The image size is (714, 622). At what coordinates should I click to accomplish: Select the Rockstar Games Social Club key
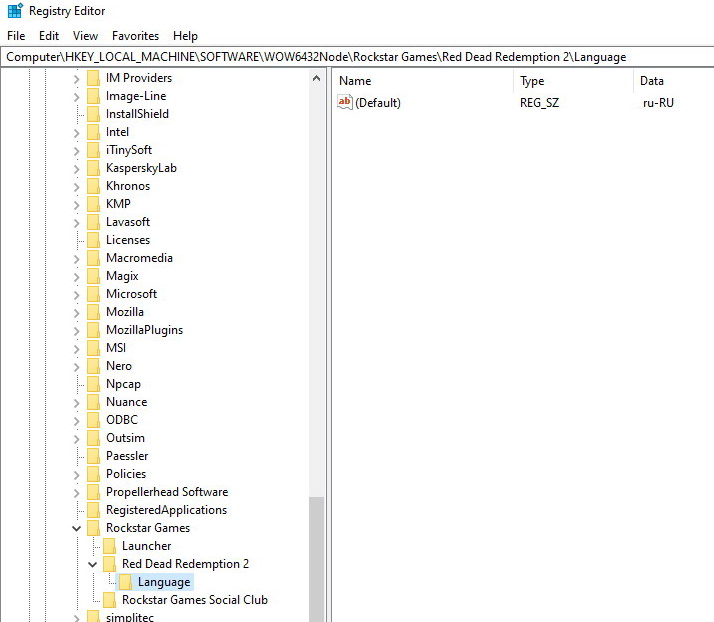click(195, 600)
